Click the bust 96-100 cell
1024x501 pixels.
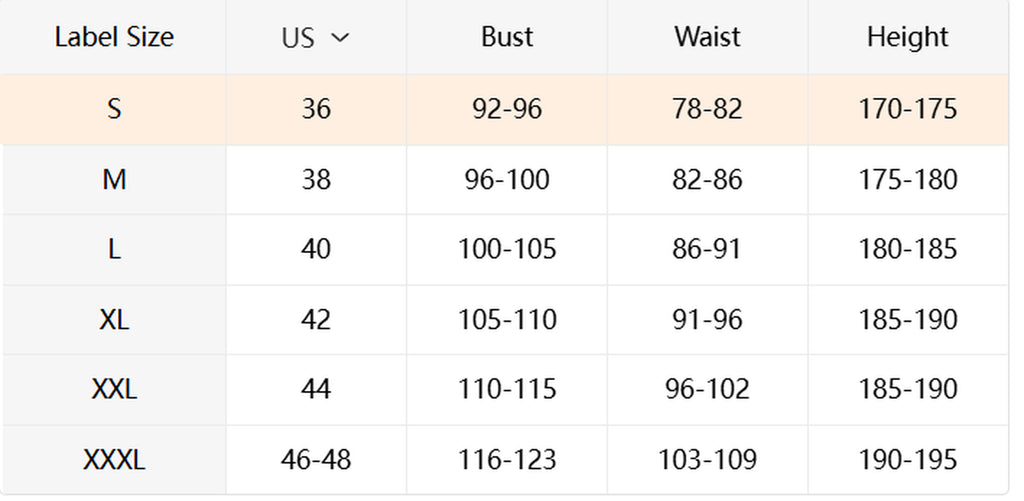507,180
